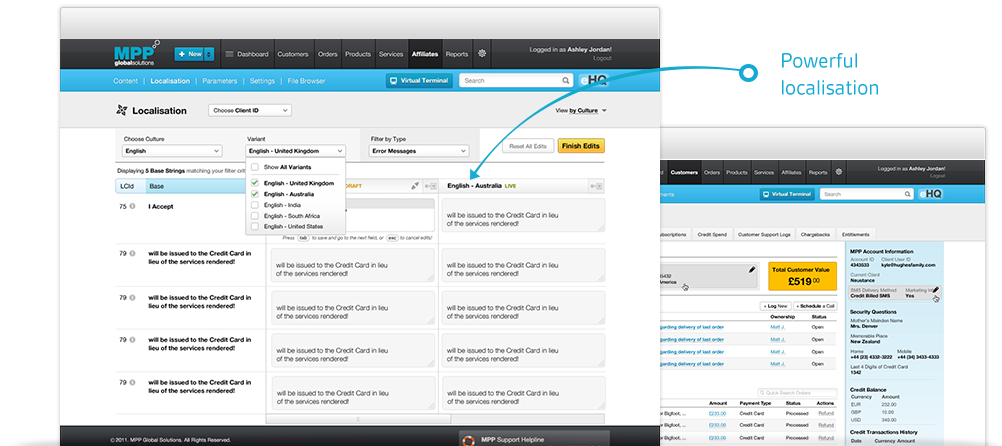The width and height of the screenshot is (1002, 446).
Task: Click the column options icon in DRAFT header
Action: [x=431, y=186]
